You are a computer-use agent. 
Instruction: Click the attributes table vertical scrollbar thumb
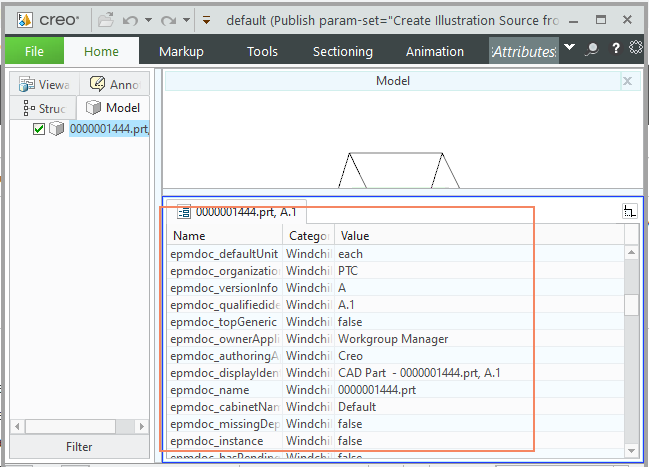click(x=630, y=305)
